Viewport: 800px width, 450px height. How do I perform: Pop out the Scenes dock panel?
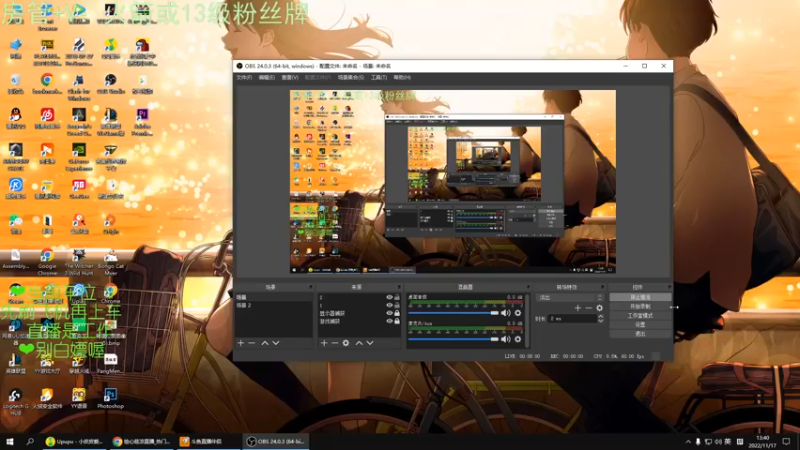(x=310, y=287)
